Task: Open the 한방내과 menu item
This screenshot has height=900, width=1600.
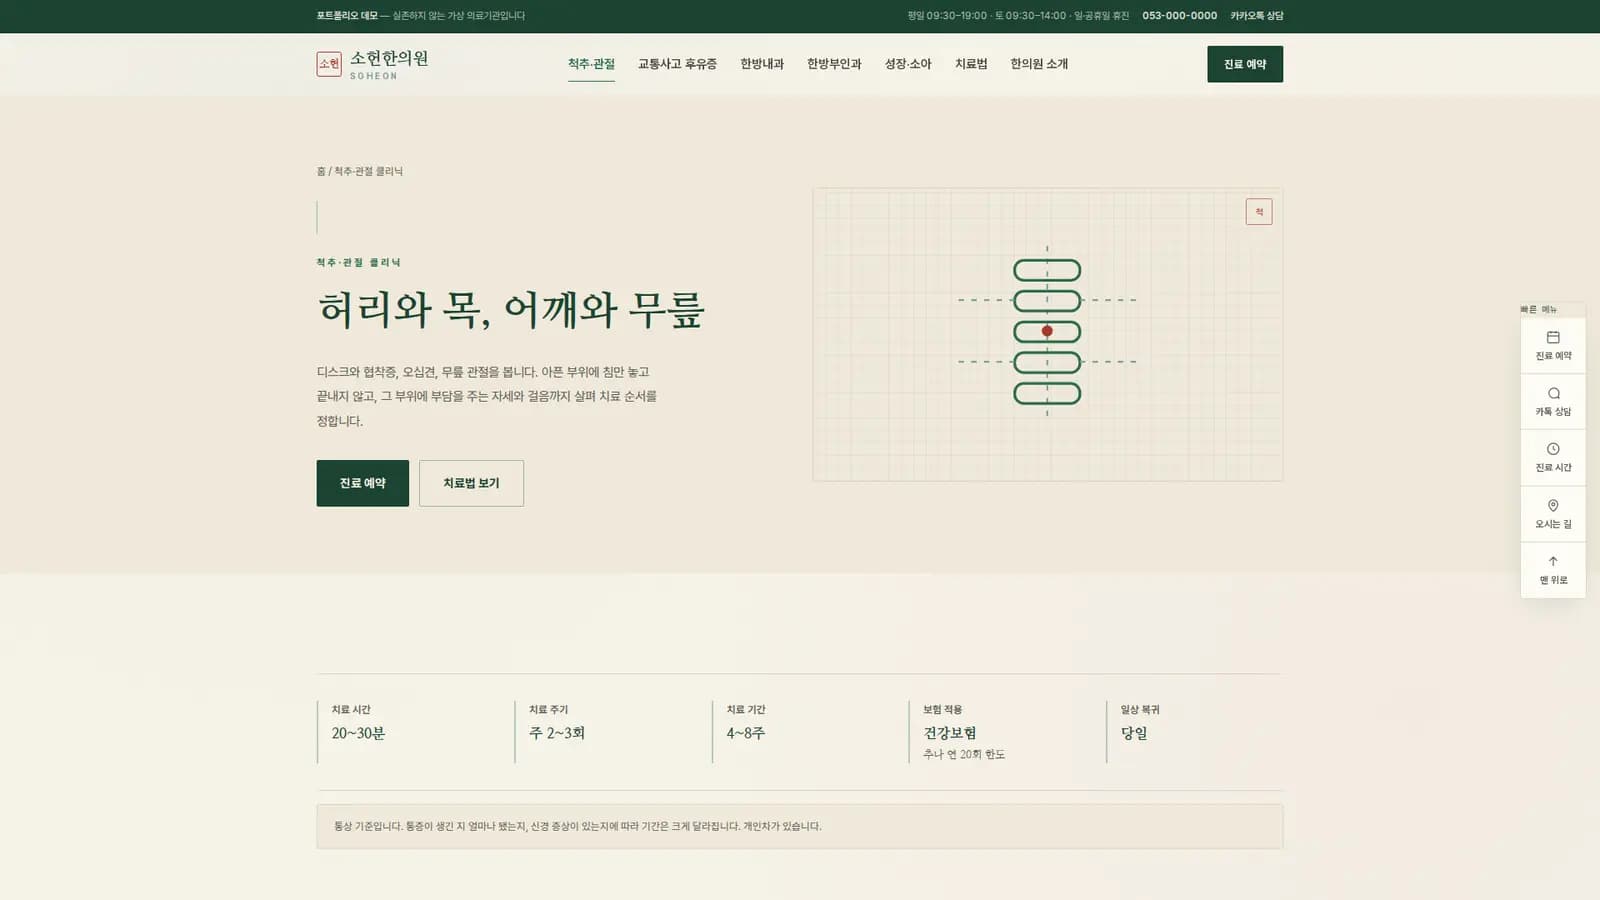Action: click(762, 64)
